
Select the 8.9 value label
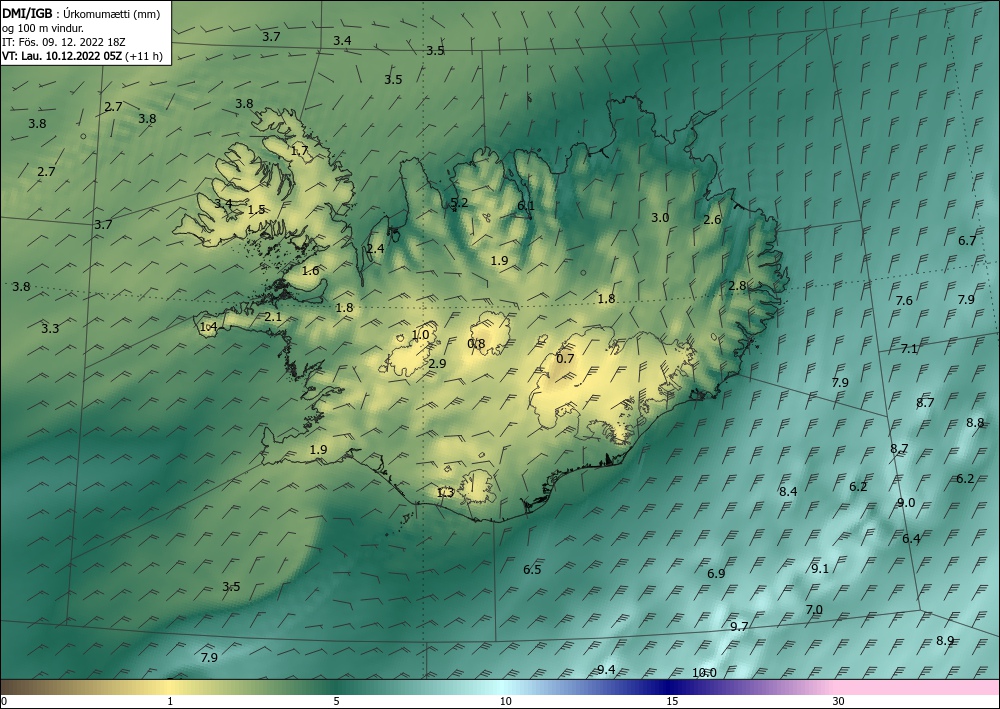[945, 640]
